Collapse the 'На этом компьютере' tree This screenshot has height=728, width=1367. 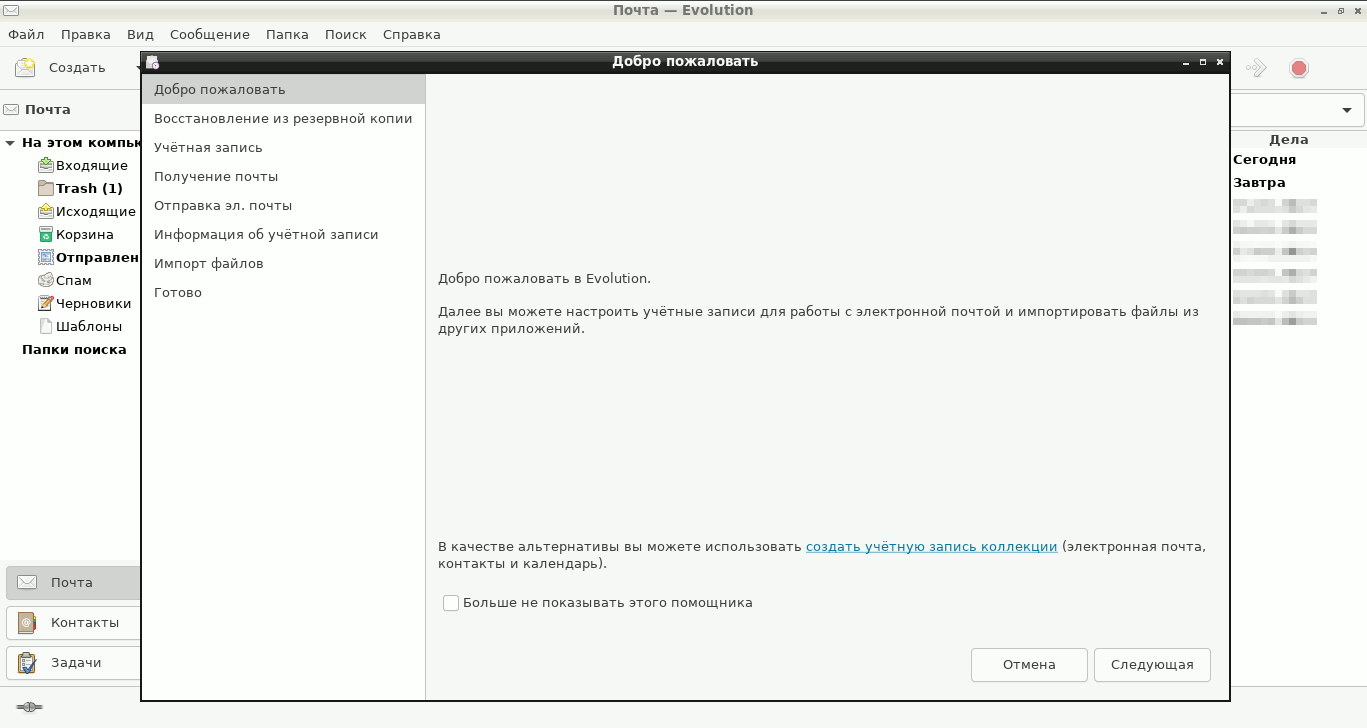pos(10,143)
